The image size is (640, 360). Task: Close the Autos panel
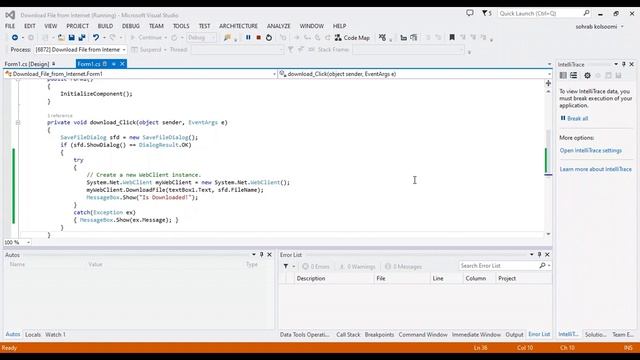click(x=269, y=255)
